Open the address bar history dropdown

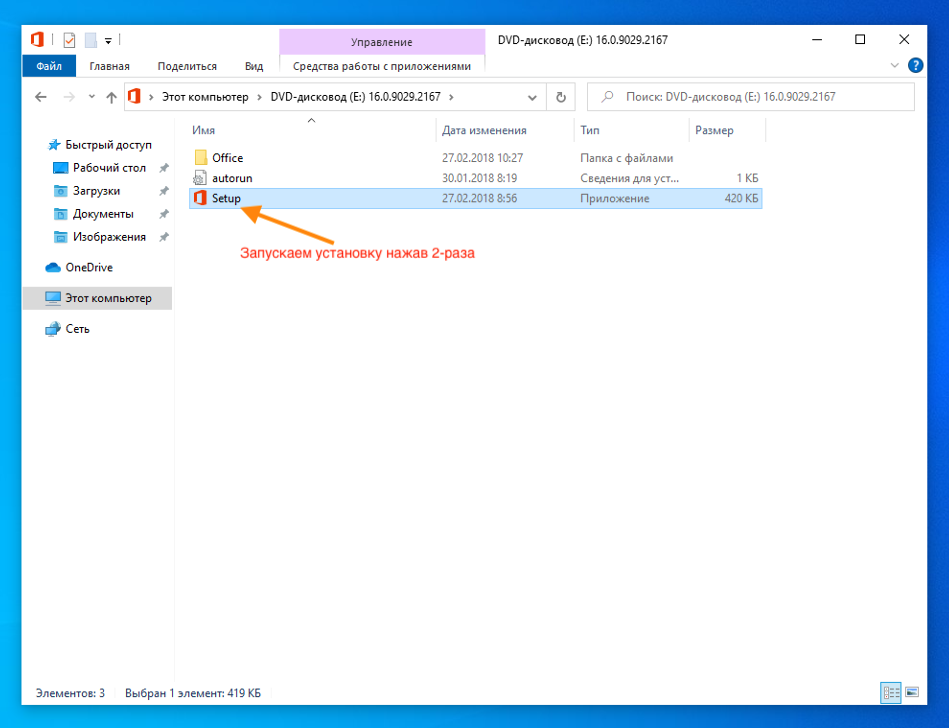532,97
